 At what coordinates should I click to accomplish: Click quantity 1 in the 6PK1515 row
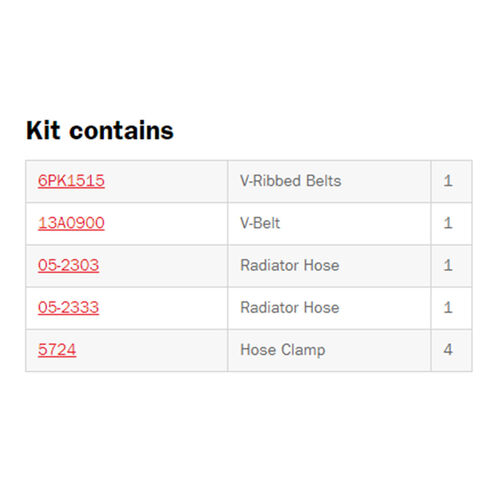(x=448, y=181)
